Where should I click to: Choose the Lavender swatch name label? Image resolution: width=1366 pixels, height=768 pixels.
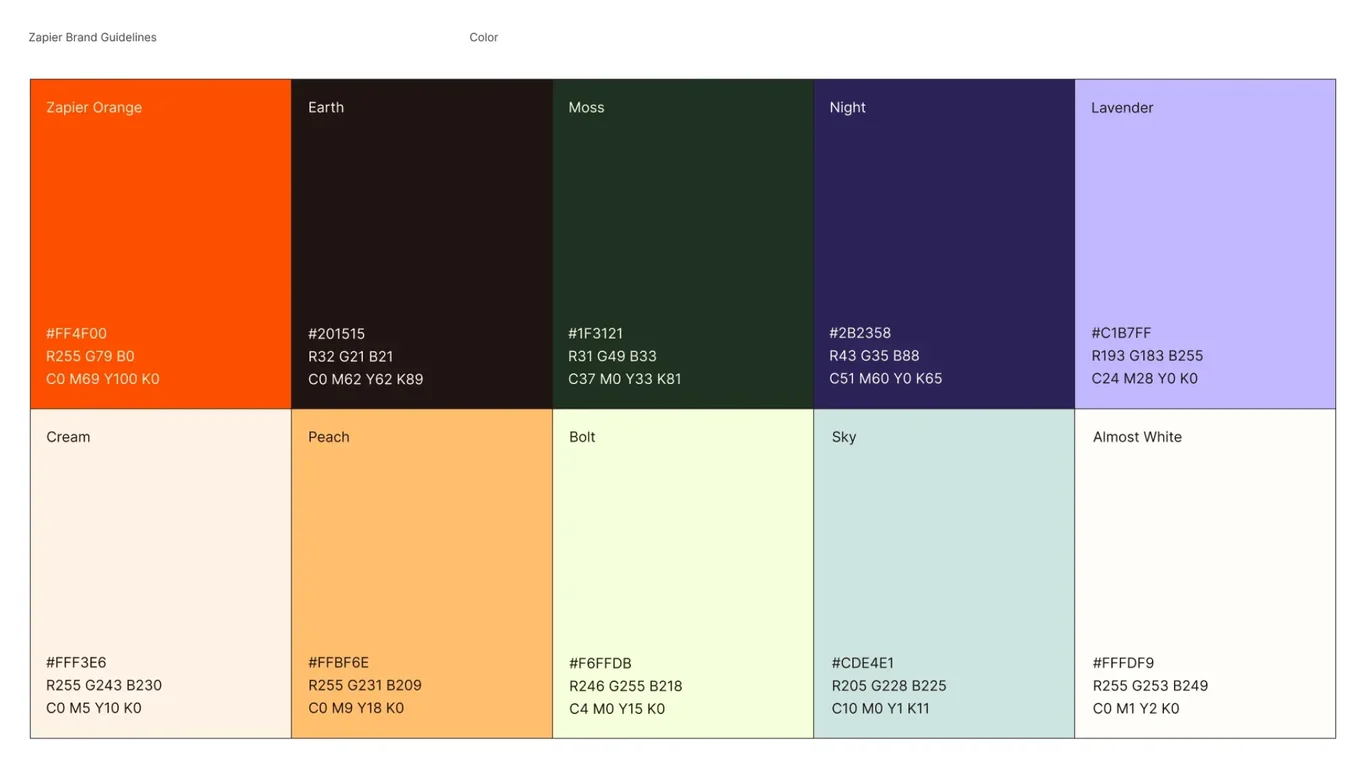pyautogui.click(x=1122, y=107)
